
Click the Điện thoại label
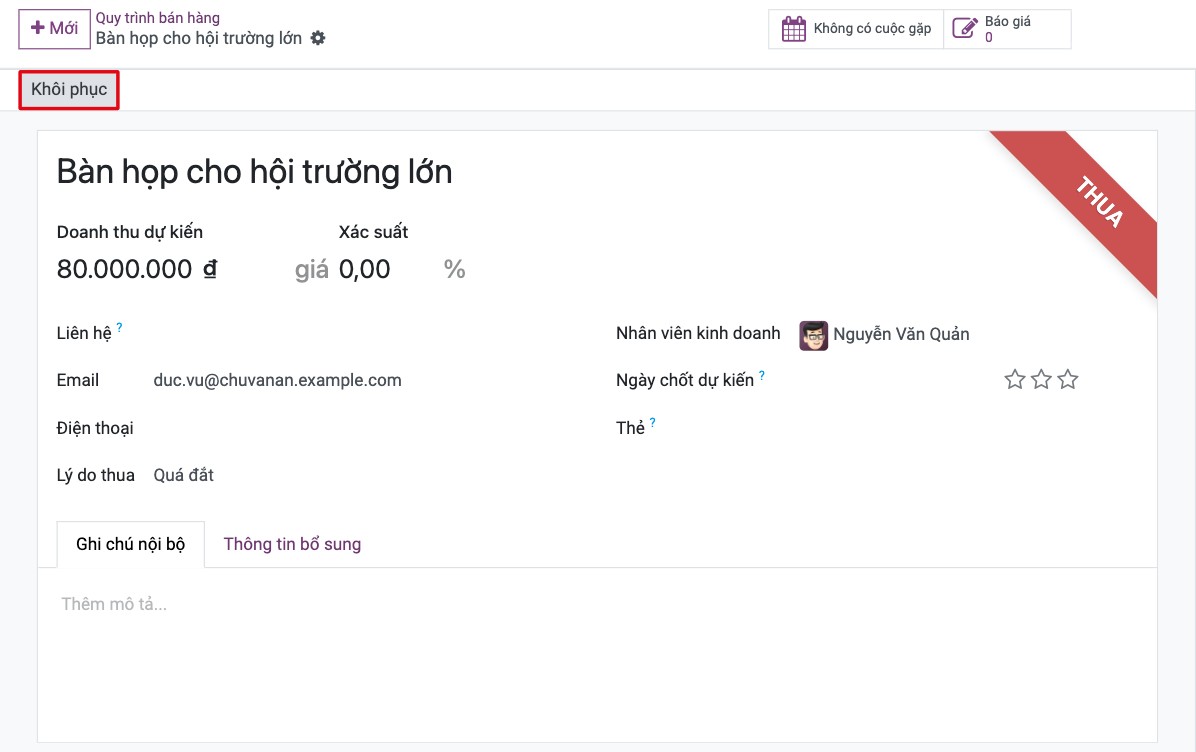click(x=95, y=428)
